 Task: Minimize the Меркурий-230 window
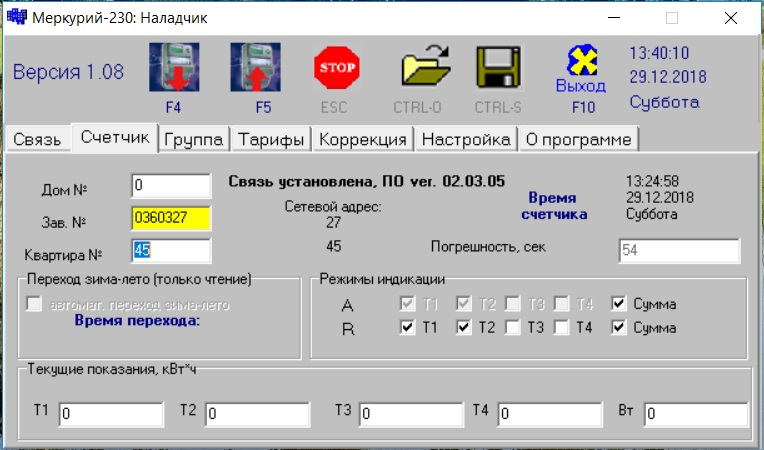pyautogui.click(x=614, y=18)
